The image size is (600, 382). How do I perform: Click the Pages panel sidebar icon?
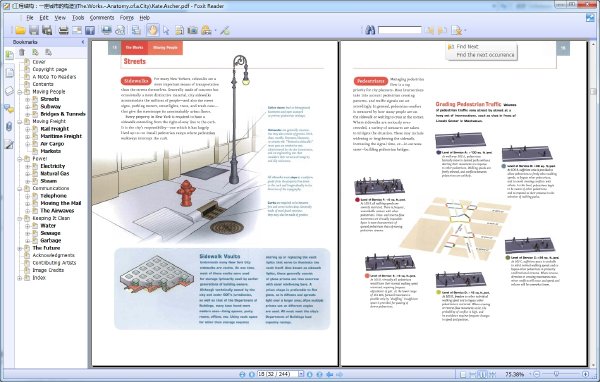(x=9, y=73)
